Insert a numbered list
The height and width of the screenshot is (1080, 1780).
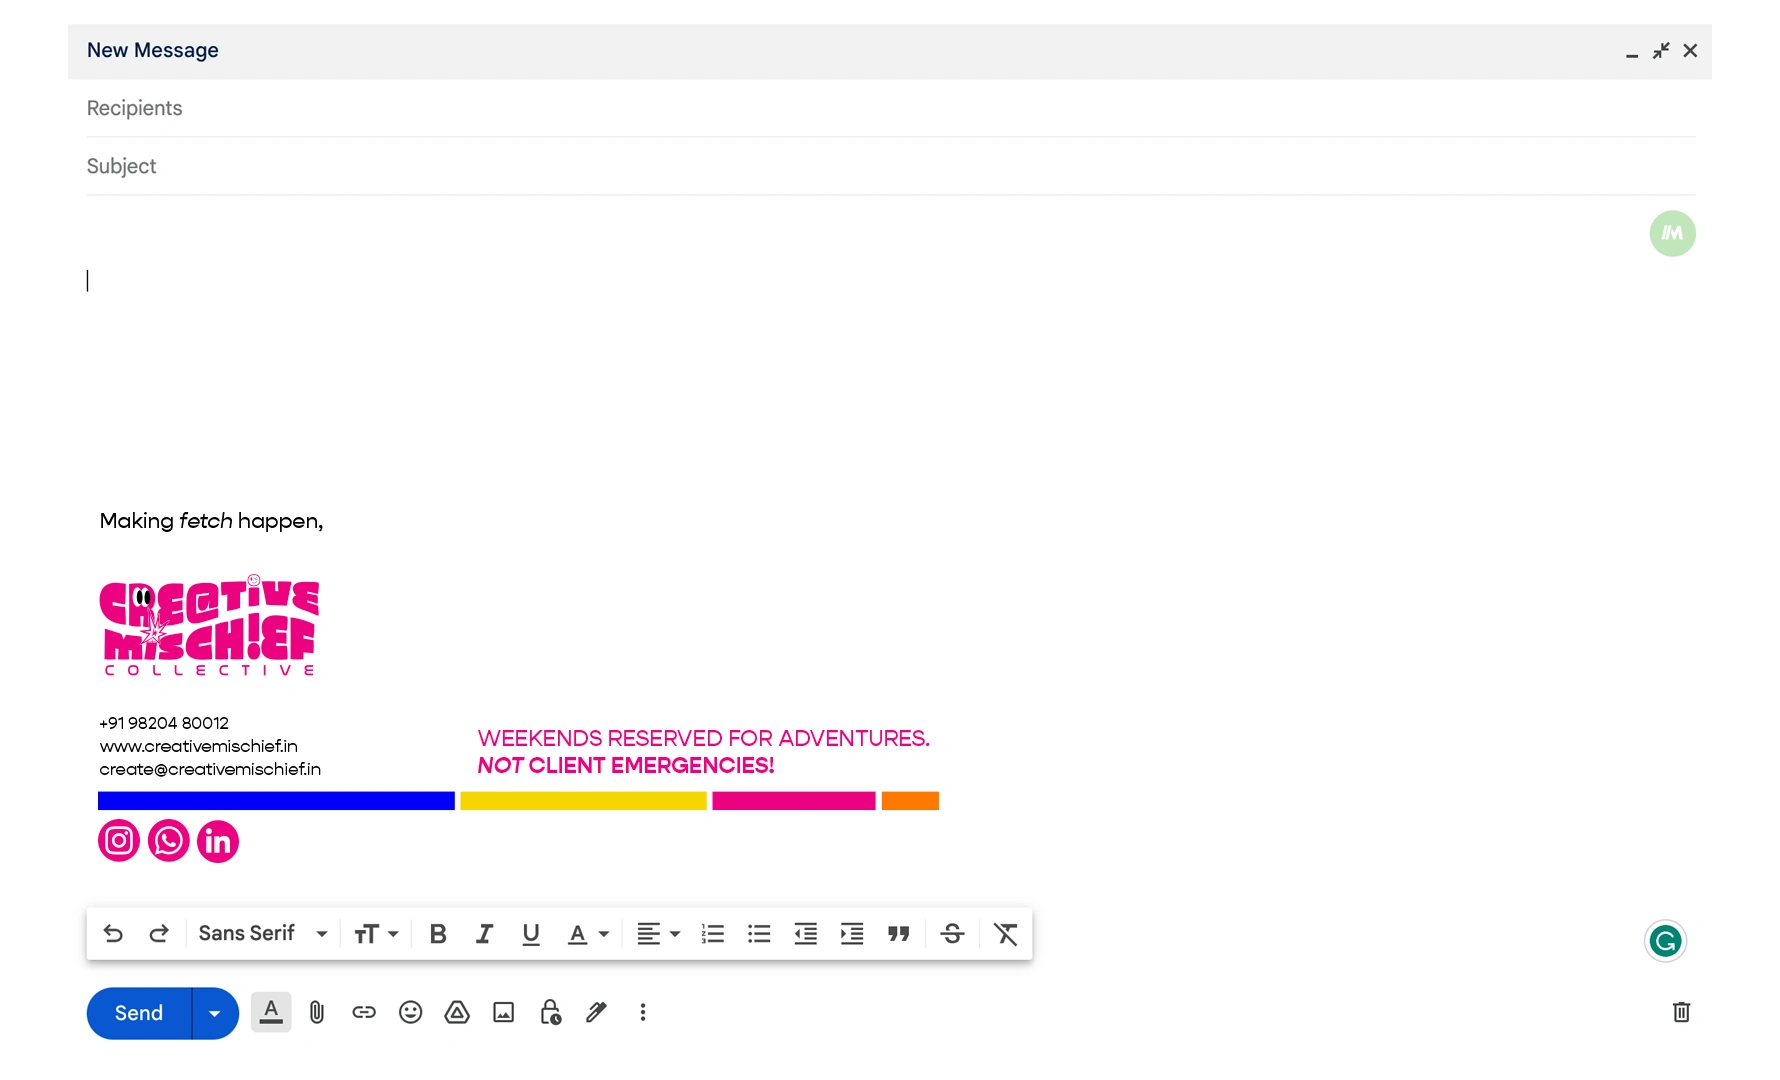click(x=713, y=934)
